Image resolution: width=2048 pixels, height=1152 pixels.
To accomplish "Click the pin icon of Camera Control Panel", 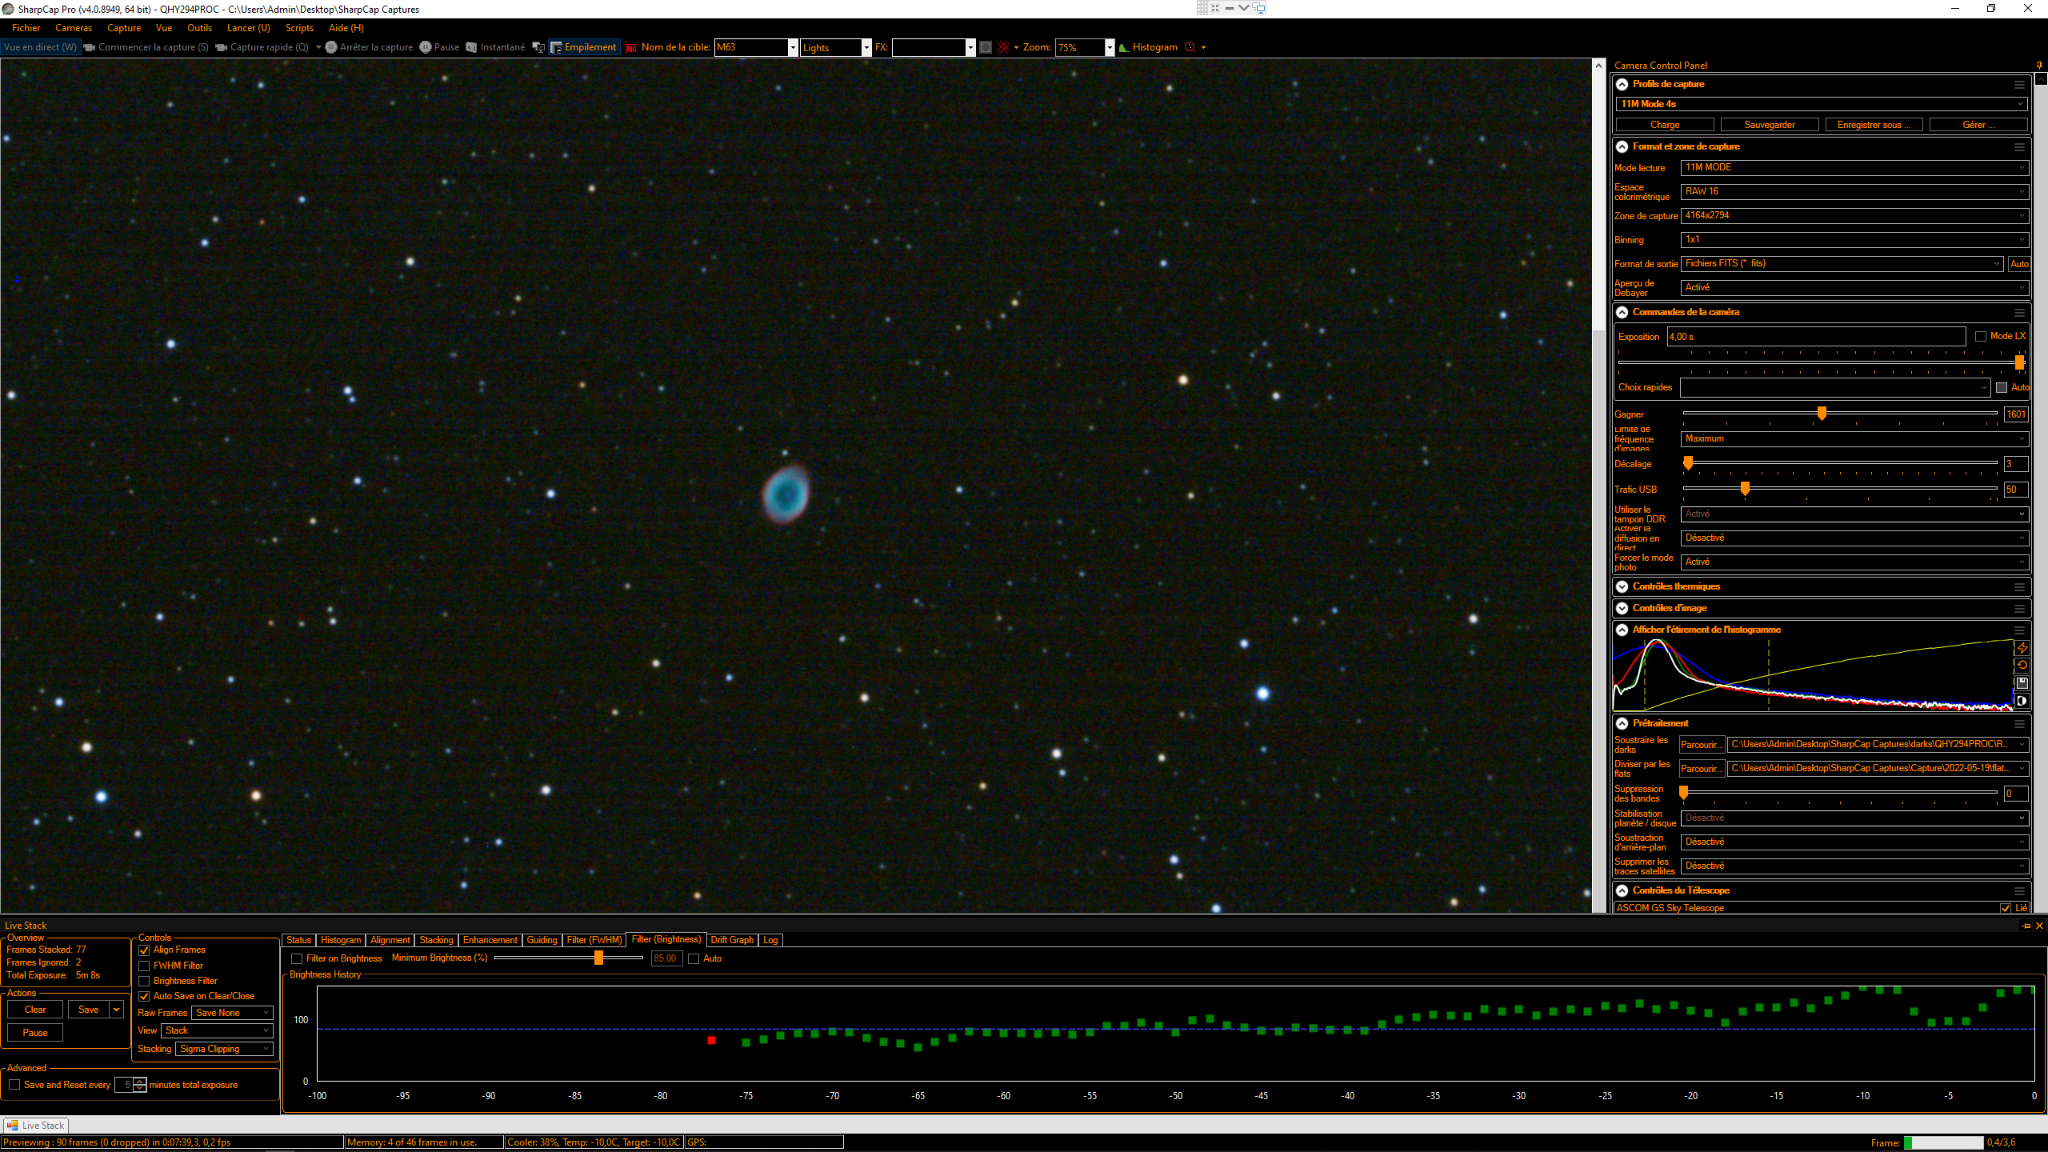I will coord(2039,65).
